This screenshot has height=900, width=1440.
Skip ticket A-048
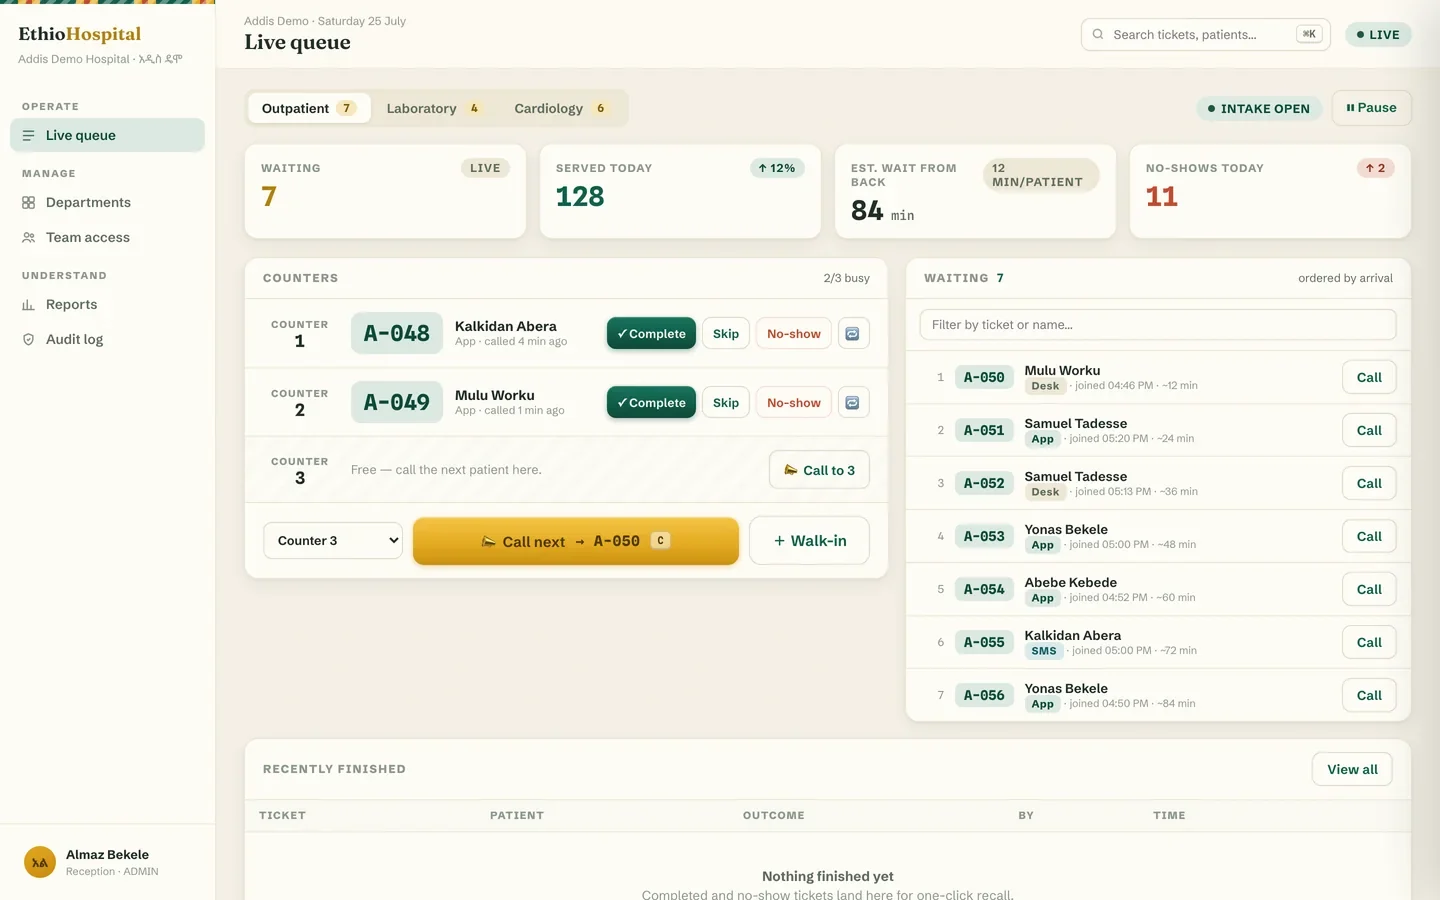click(726, 334)
